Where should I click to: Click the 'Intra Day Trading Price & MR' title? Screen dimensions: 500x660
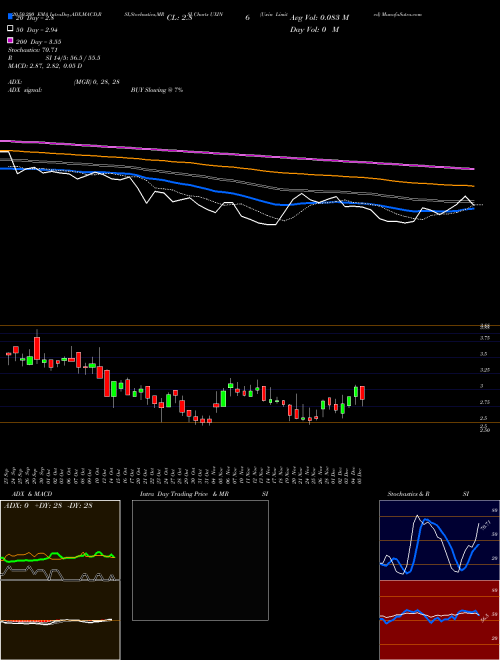184,494
